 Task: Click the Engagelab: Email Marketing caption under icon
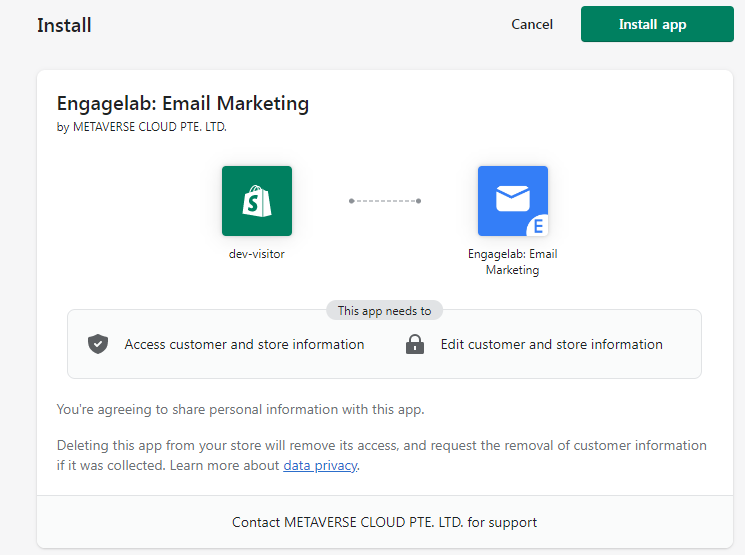click(513, 262)
